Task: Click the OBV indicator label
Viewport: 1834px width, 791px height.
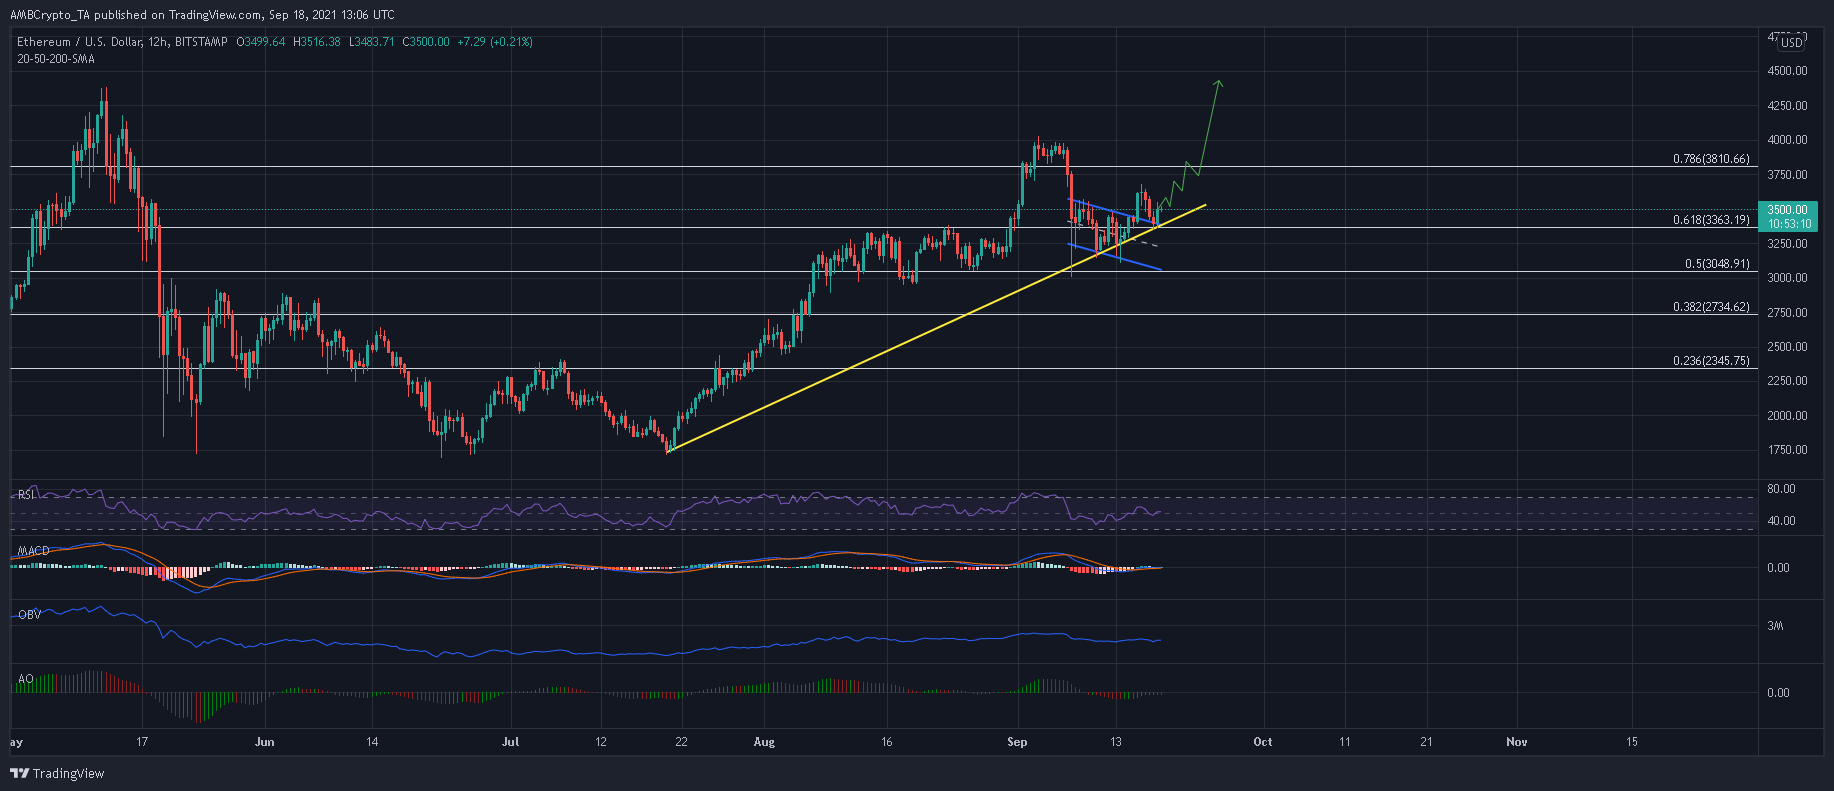Action: (30, 615)
